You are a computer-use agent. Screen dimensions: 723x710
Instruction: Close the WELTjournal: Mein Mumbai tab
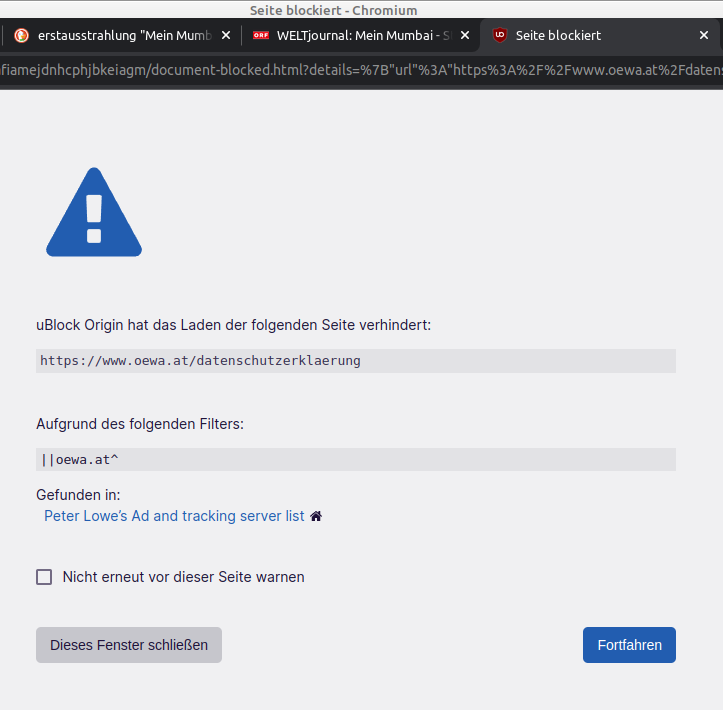[x=465, y=36]
